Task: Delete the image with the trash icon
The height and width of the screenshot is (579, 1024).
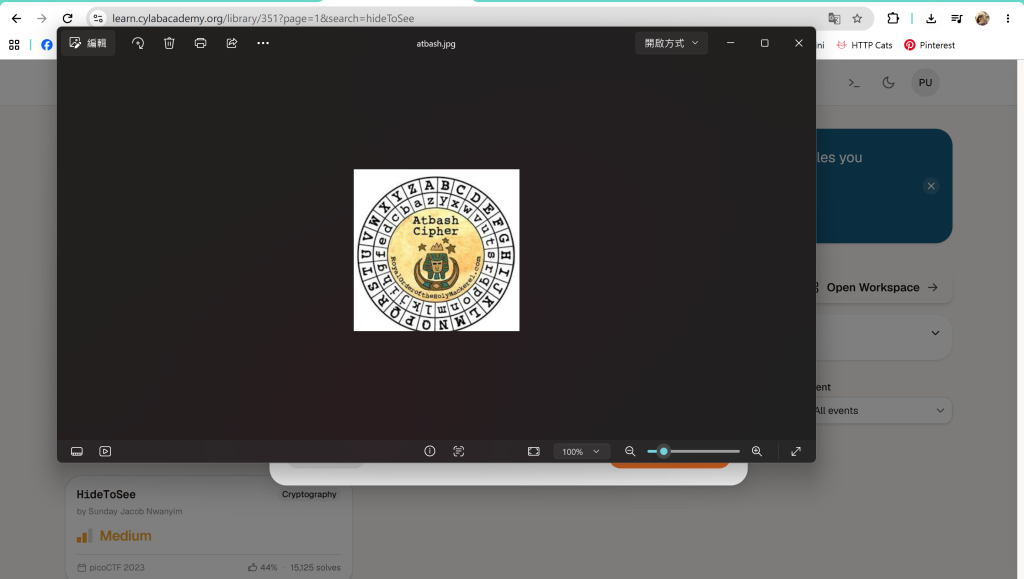Action: [169, 43]
